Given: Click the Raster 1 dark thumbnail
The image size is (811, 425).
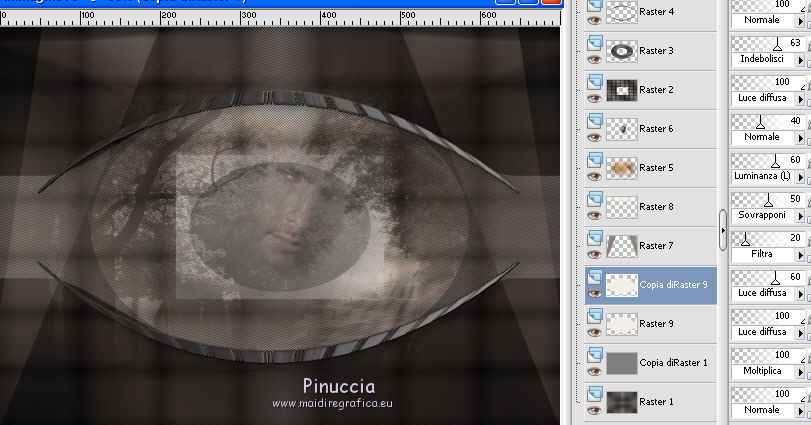Looking at the screenshot, I should point(622,403).
